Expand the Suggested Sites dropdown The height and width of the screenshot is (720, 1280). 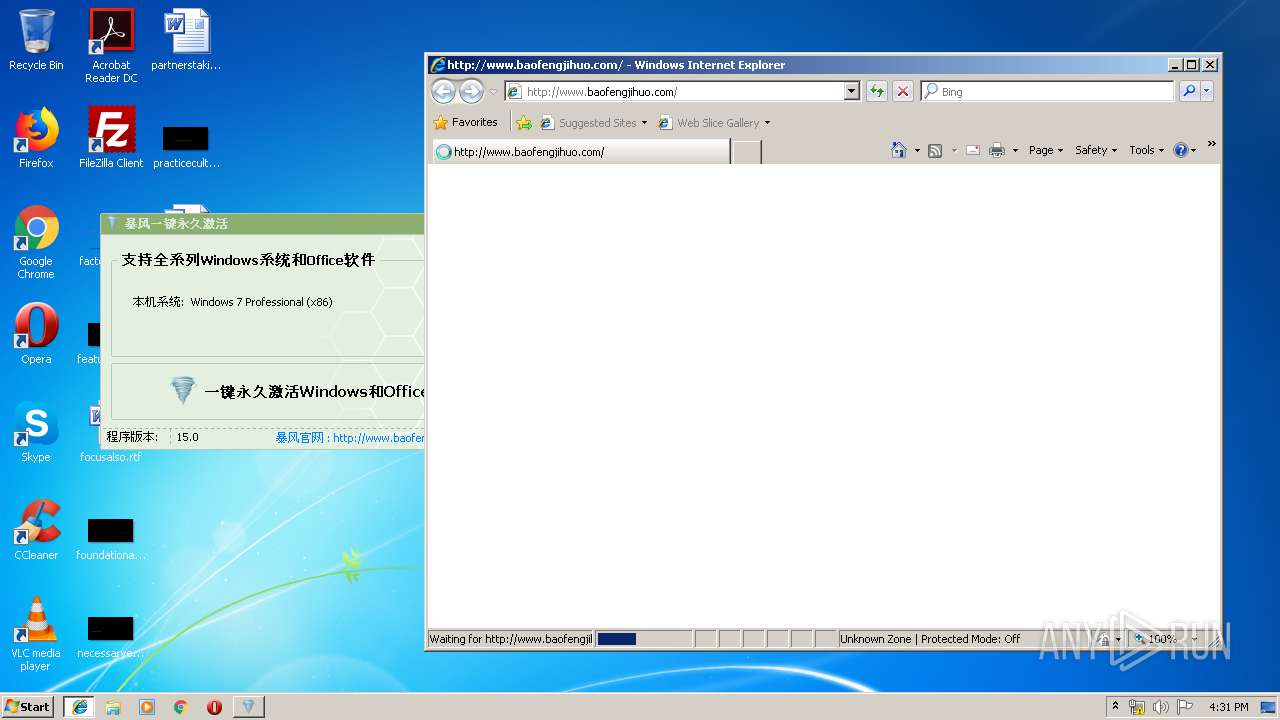(x=644, y=123)
